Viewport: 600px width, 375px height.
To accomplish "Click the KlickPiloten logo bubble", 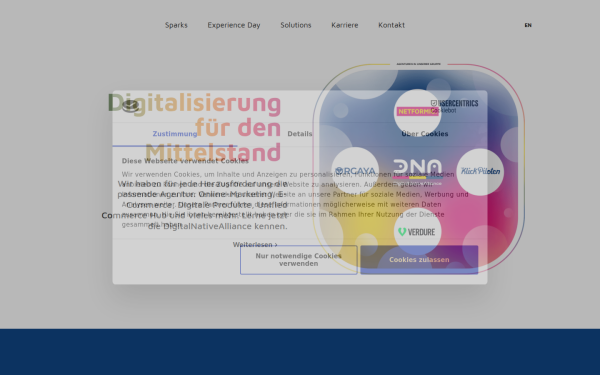I will click(x=480, y=171).
